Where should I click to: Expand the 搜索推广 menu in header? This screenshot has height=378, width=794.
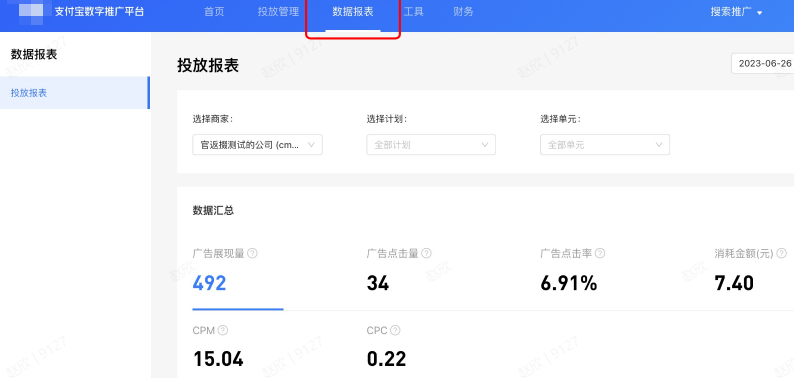pos(736,12)
